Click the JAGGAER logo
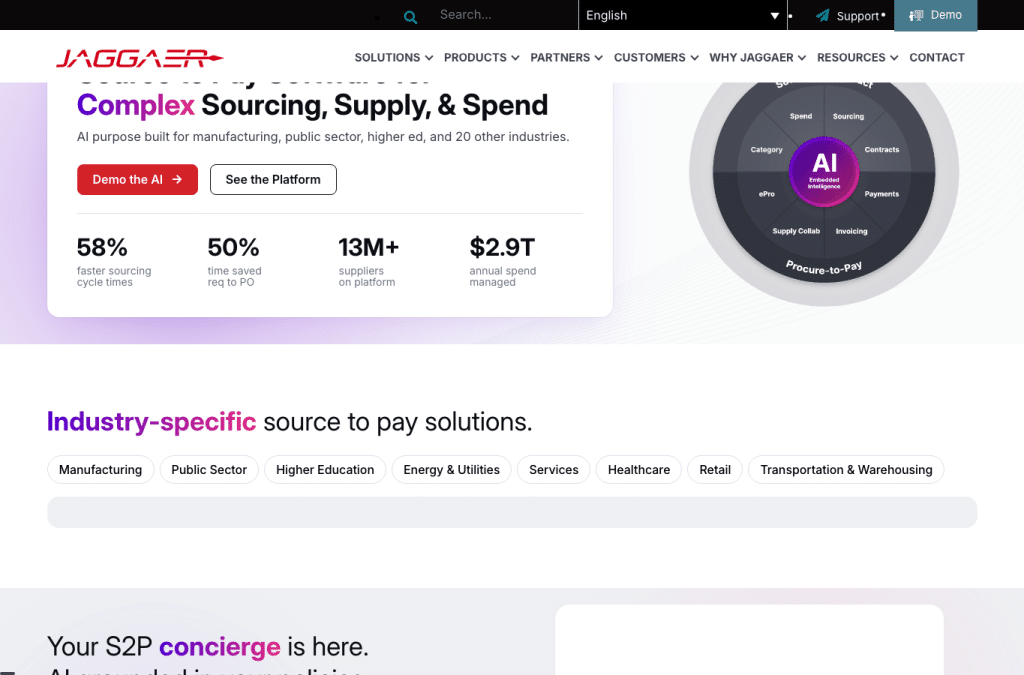Image resolution: width=1024 pixels, height=675 pixels. [140, 58]
